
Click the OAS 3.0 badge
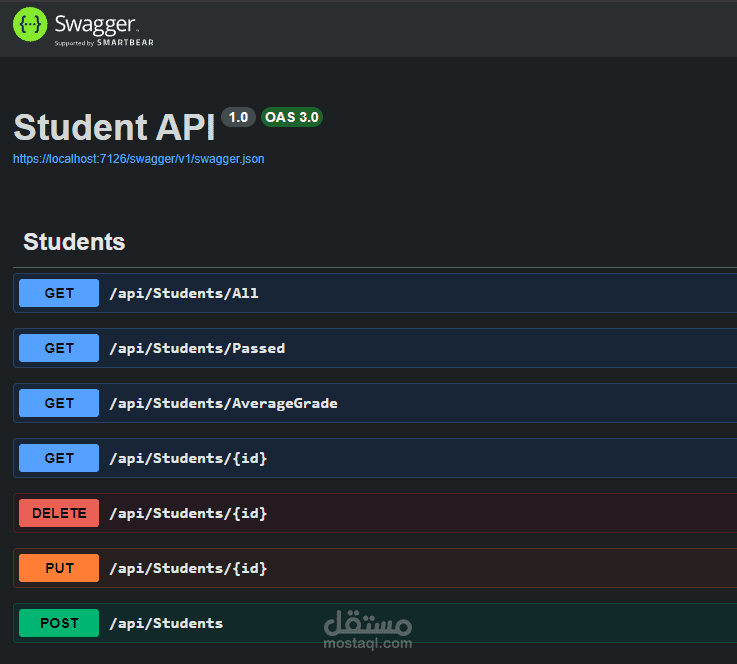[292, 117]
